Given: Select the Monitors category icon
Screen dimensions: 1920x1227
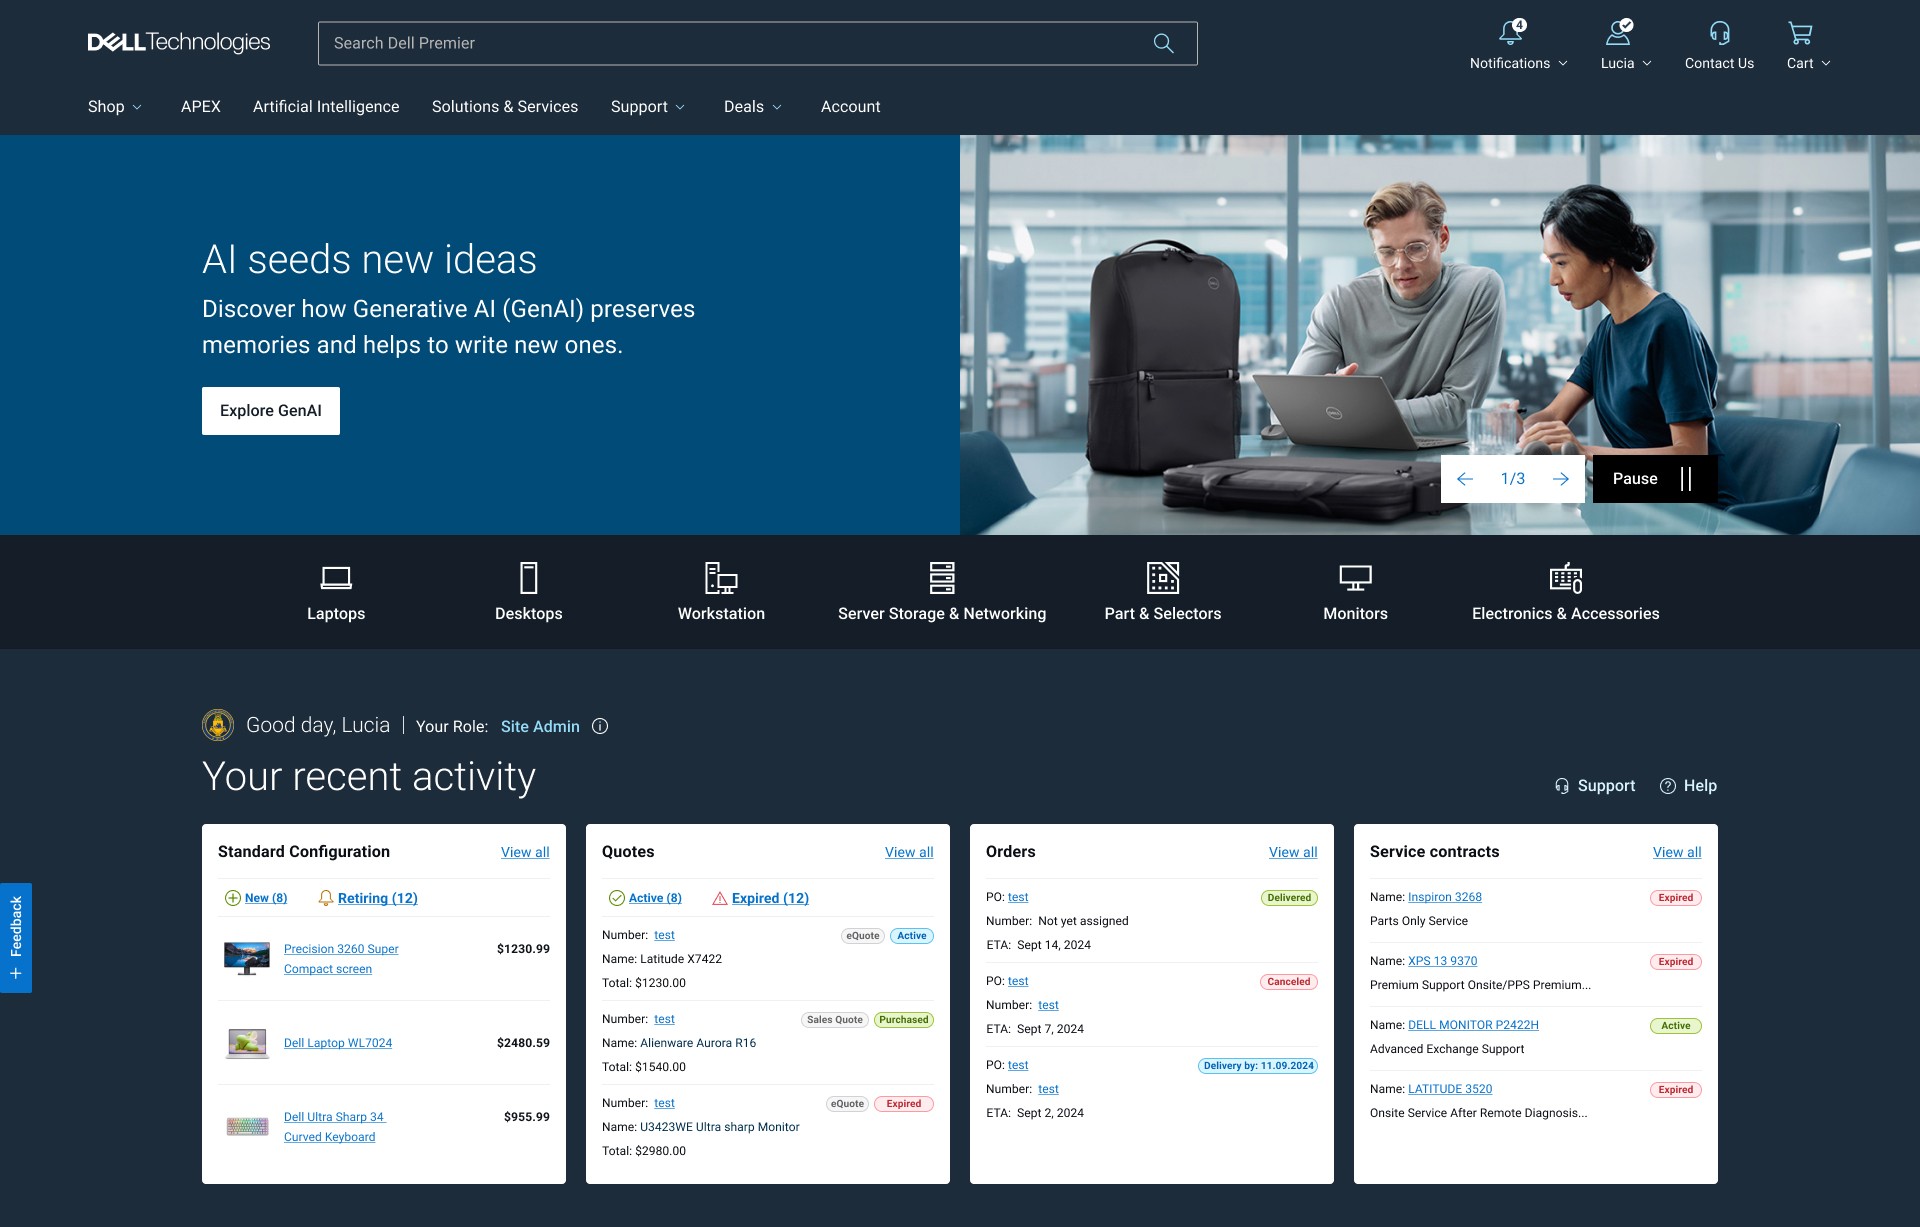Looking at the screenshot, I should click(1355, 578).
